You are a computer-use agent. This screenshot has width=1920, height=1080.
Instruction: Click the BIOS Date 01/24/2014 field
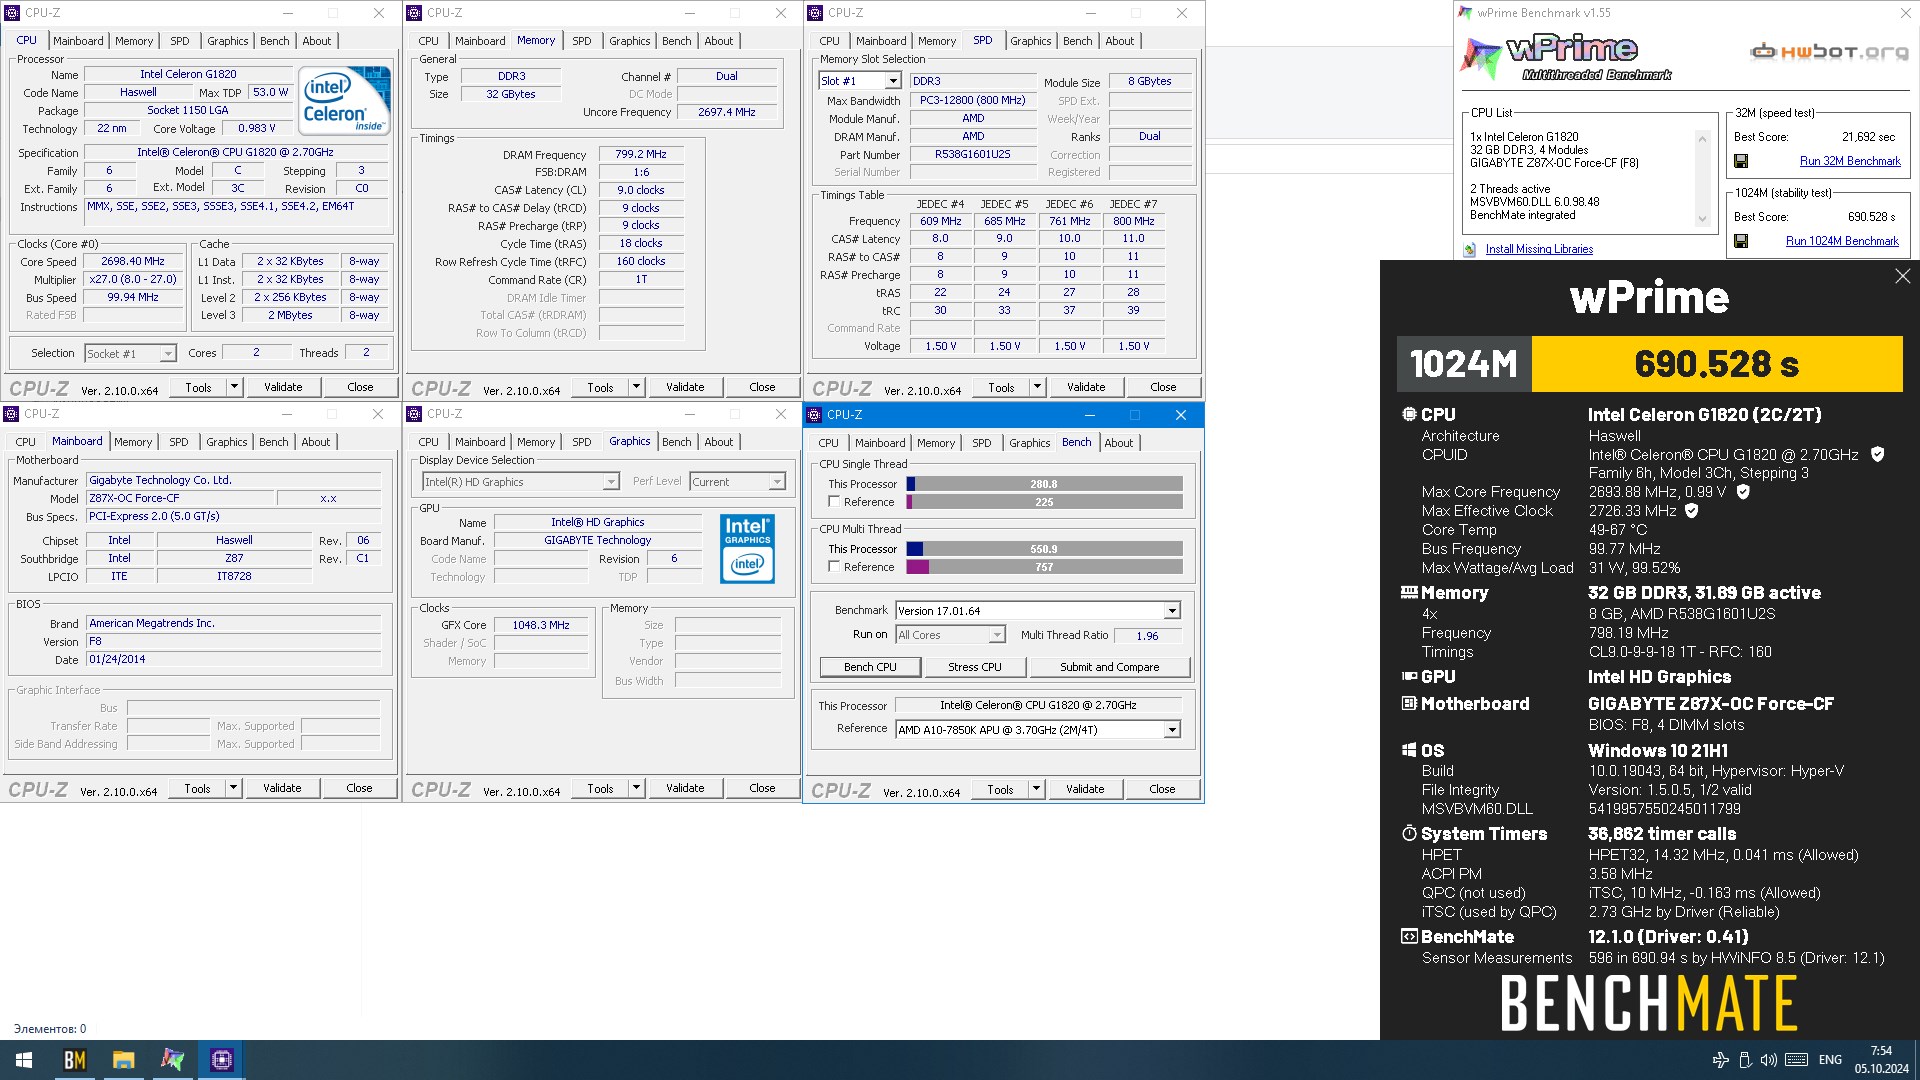233,660
